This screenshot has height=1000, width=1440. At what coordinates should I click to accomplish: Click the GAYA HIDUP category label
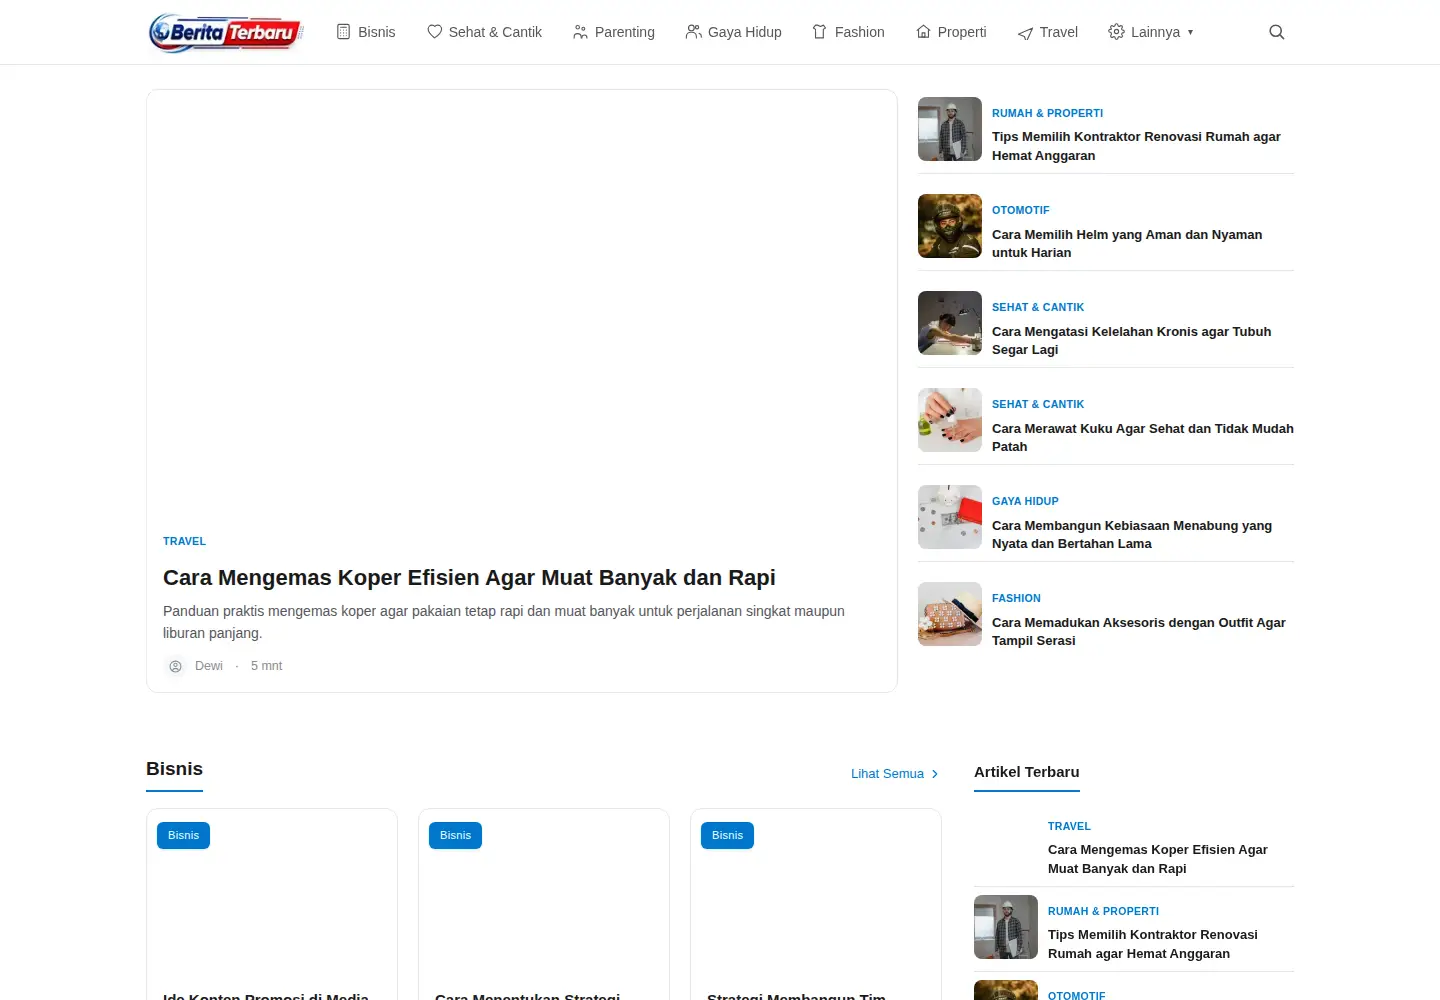pos(1025,501)
